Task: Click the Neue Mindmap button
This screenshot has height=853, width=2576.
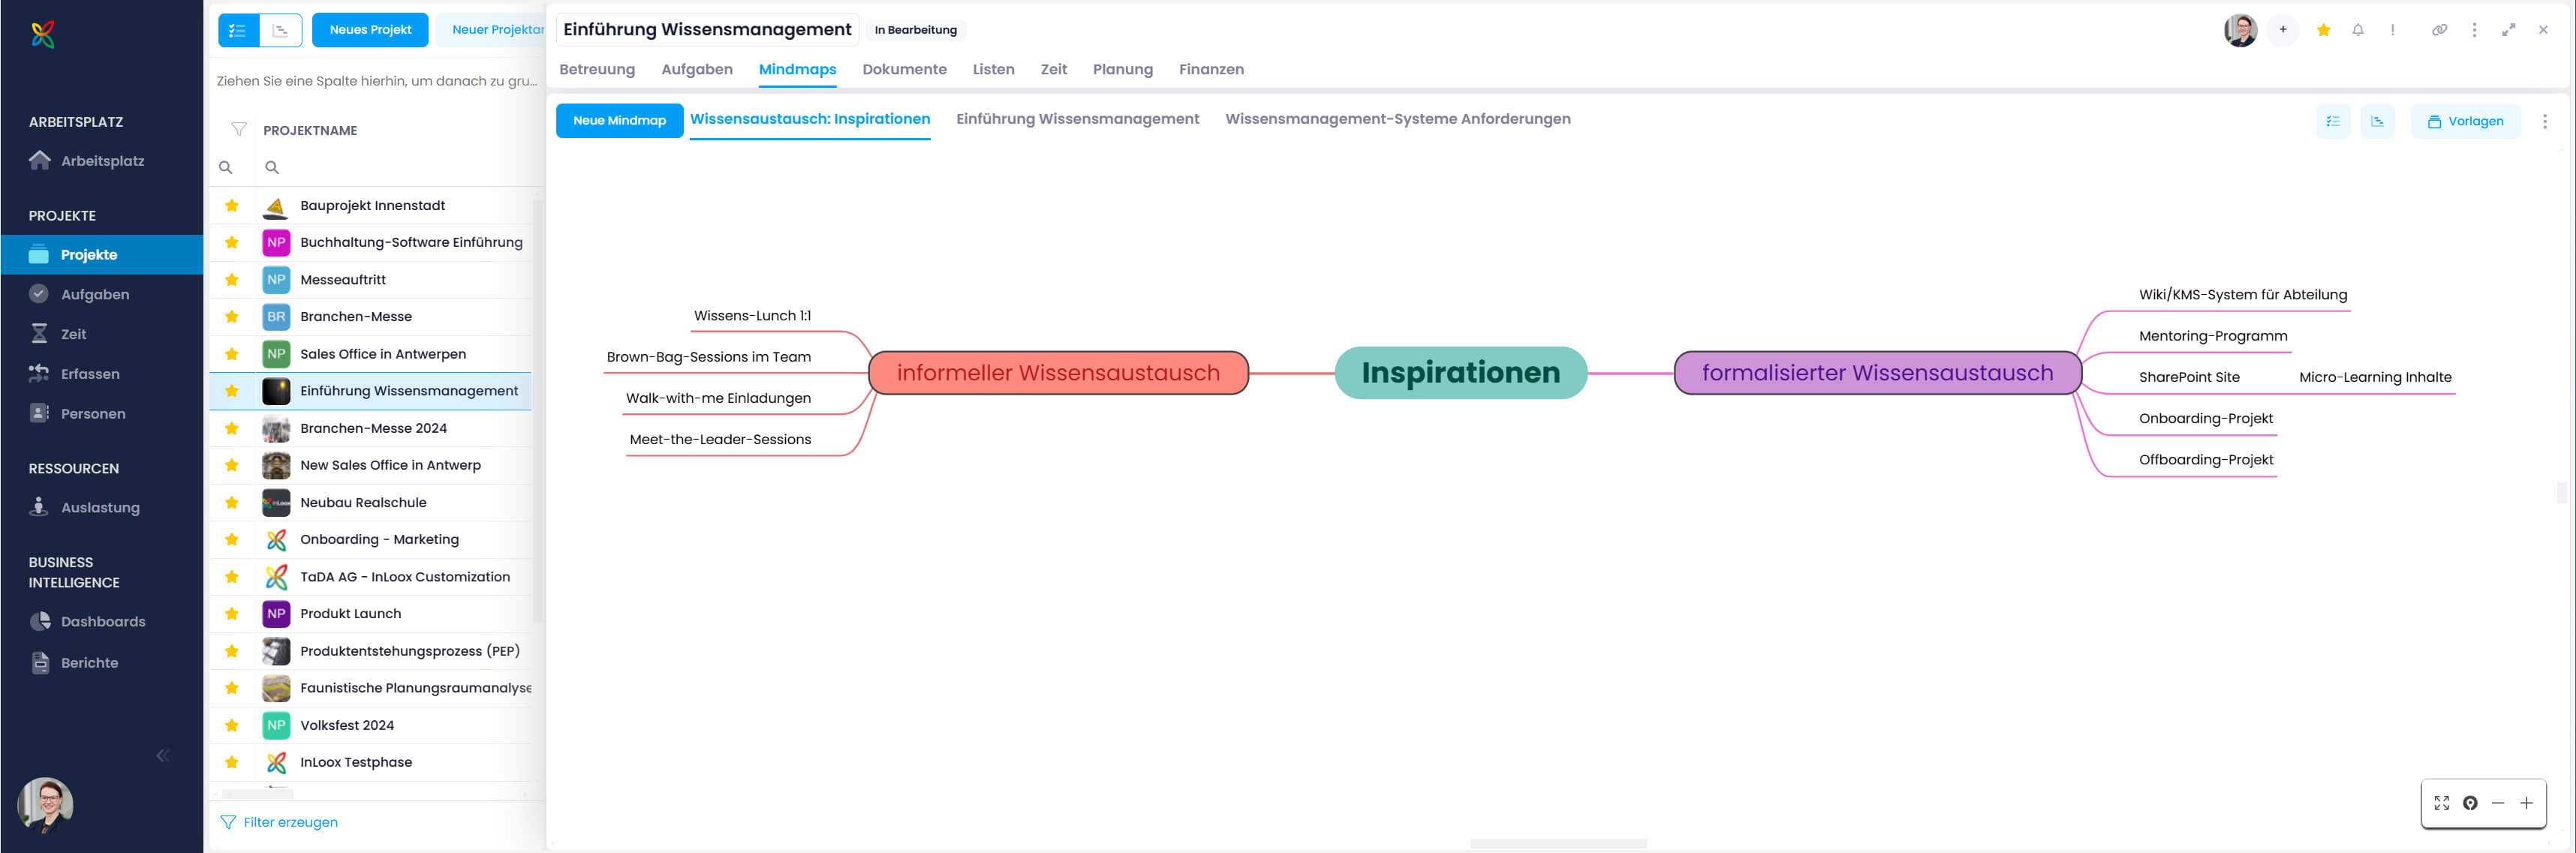Action: 619,120
